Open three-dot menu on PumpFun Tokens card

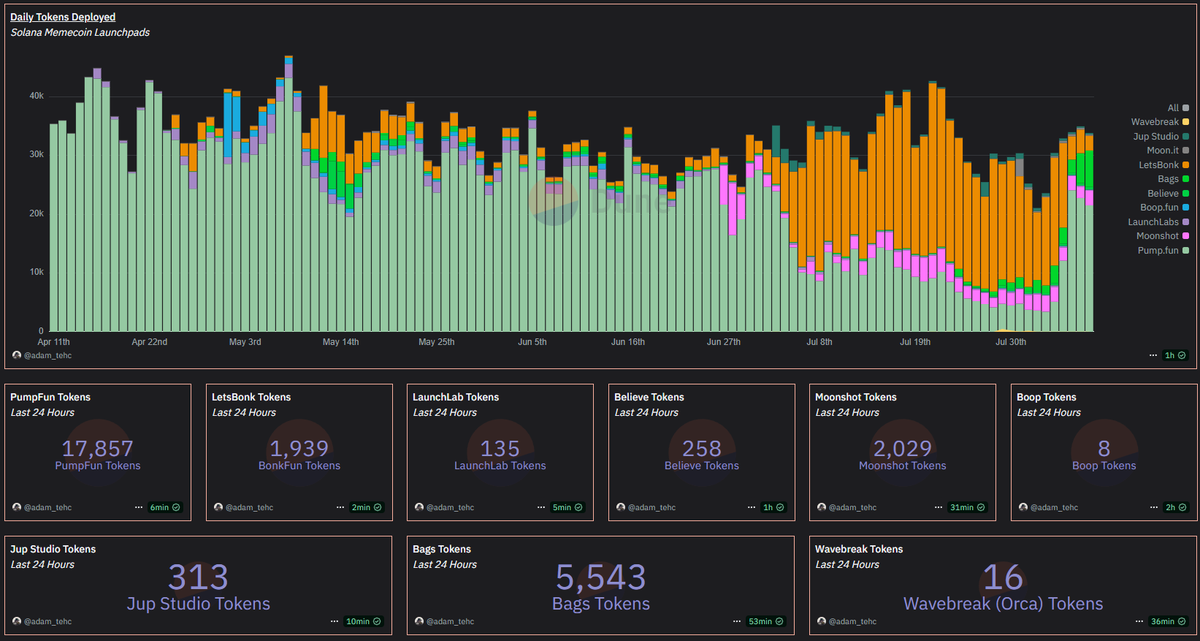[138, 507]
